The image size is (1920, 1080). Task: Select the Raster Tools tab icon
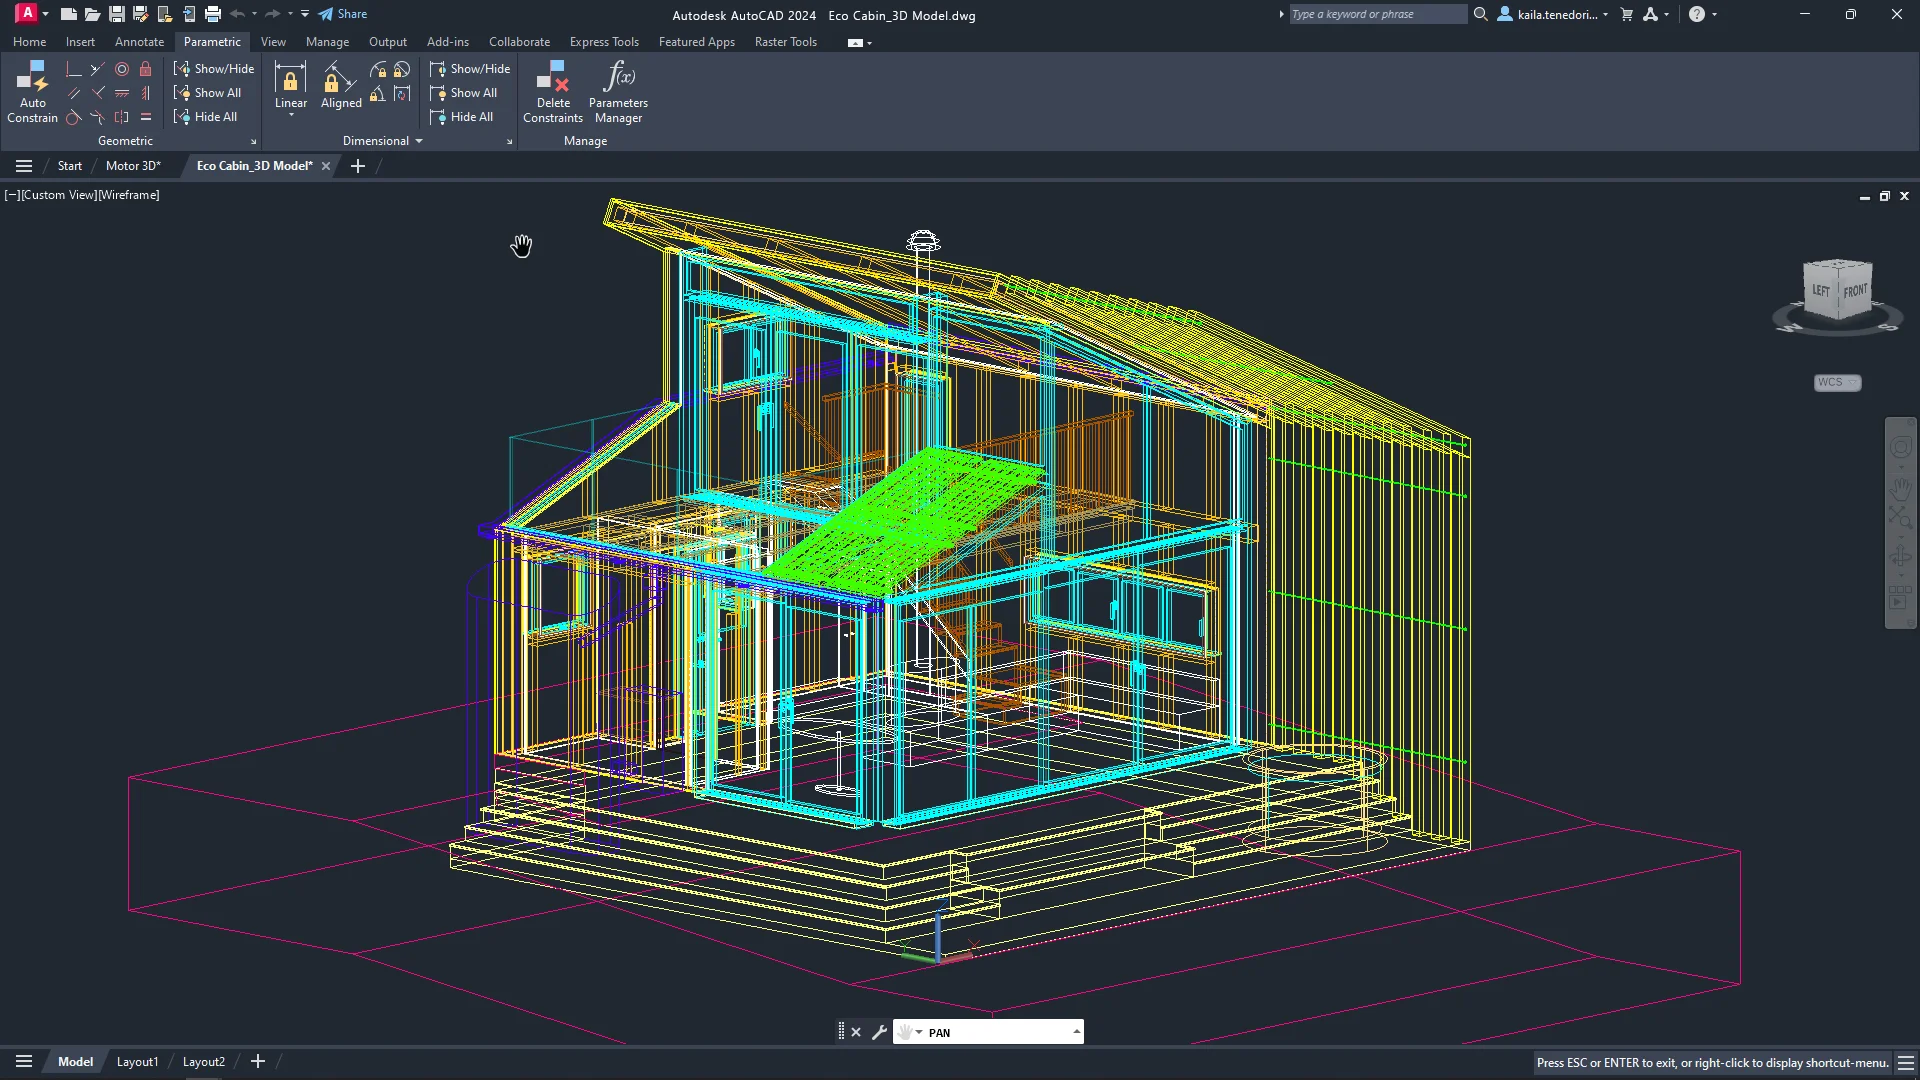click(x=786, y=41)
